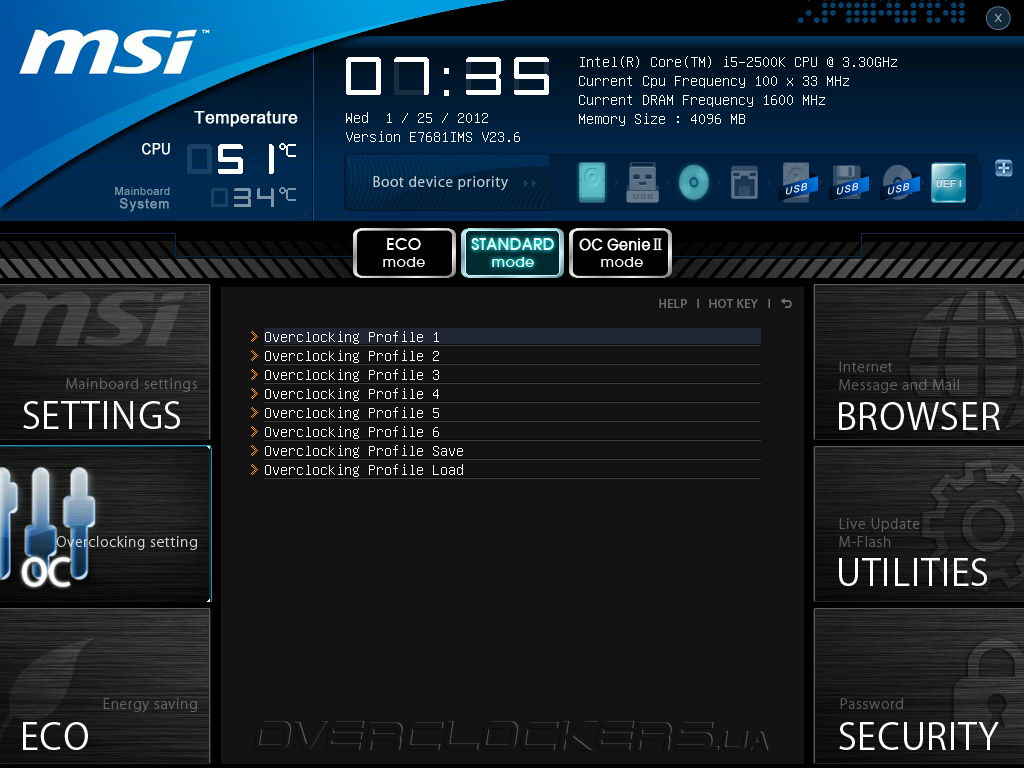The image size is (1024, 768).
Task: Open Overclocking Profile Save
Action: 512,451
